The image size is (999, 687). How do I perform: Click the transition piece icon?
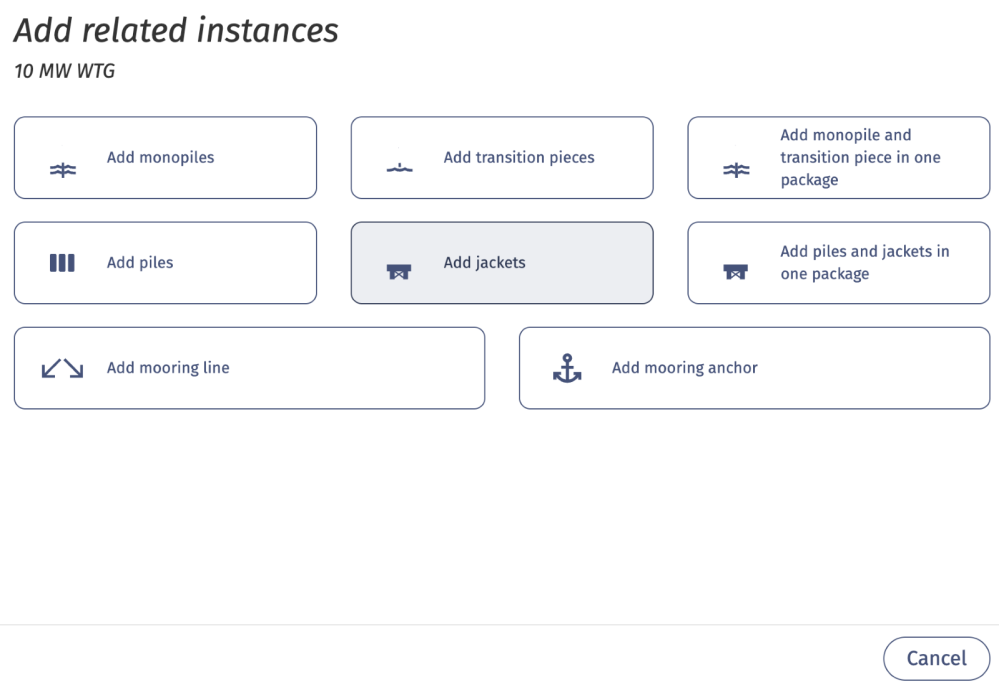[x=399, y=168]
